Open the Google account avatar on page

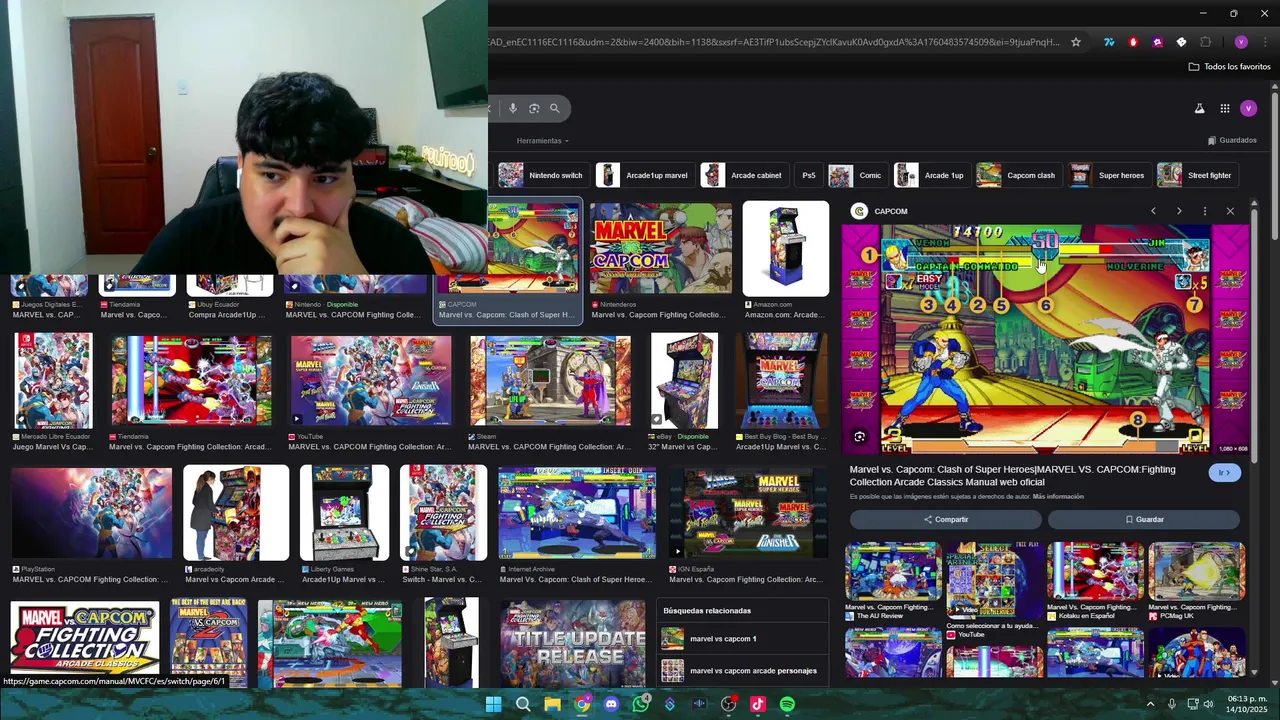coord(1248,108)
